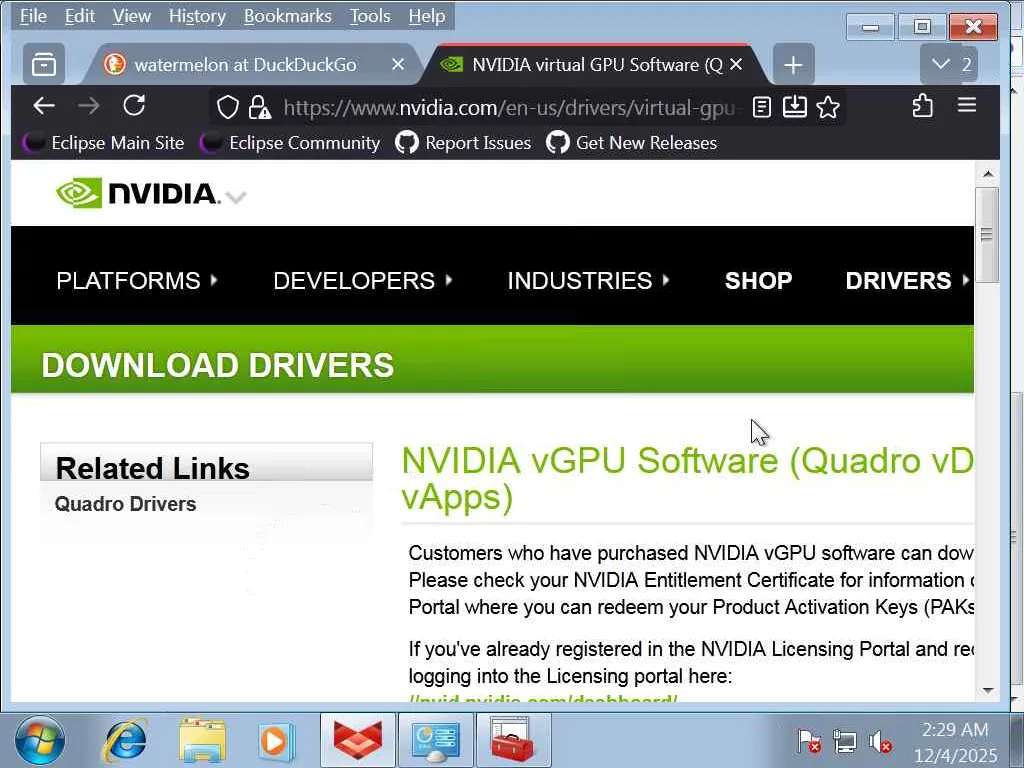
Task: Open Windows Media Player from taskbar
Action: pos(275,741)
